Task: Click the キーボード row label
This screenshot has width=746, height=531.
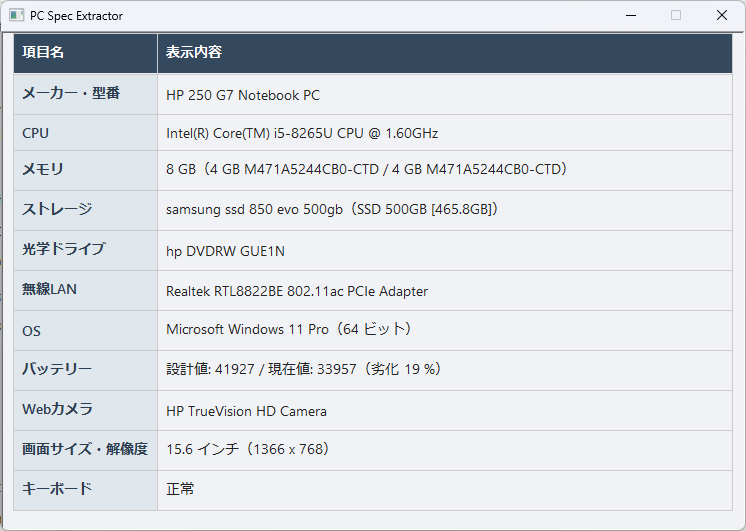Action: (x=57, y=489)
